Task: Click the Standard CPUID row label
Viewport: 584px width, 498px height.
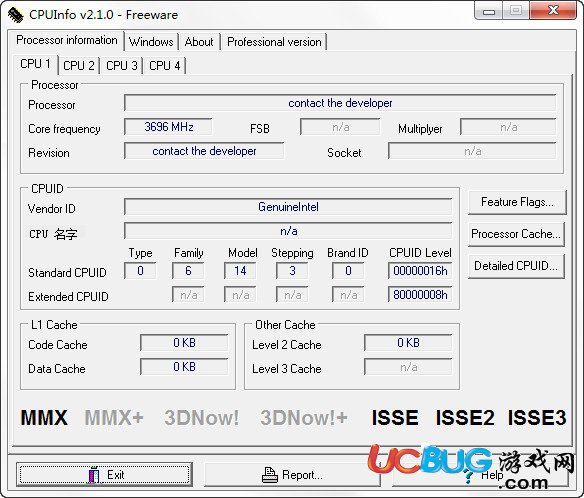Action: pos(67,273)
